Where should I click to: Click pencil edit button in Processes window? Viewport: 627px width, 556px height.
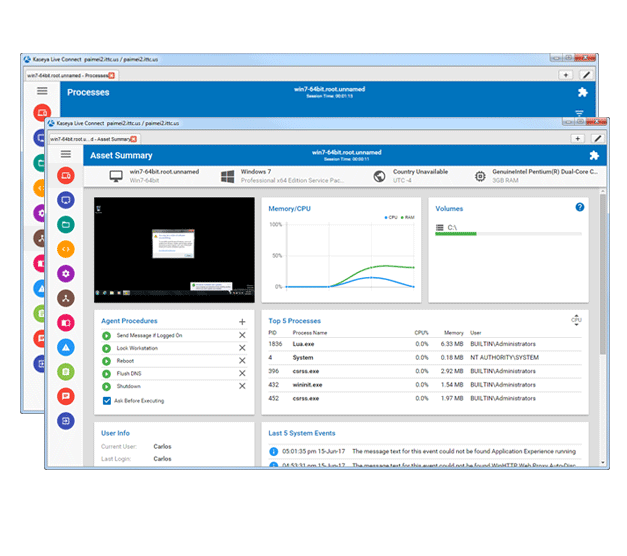tap(586, 75)
